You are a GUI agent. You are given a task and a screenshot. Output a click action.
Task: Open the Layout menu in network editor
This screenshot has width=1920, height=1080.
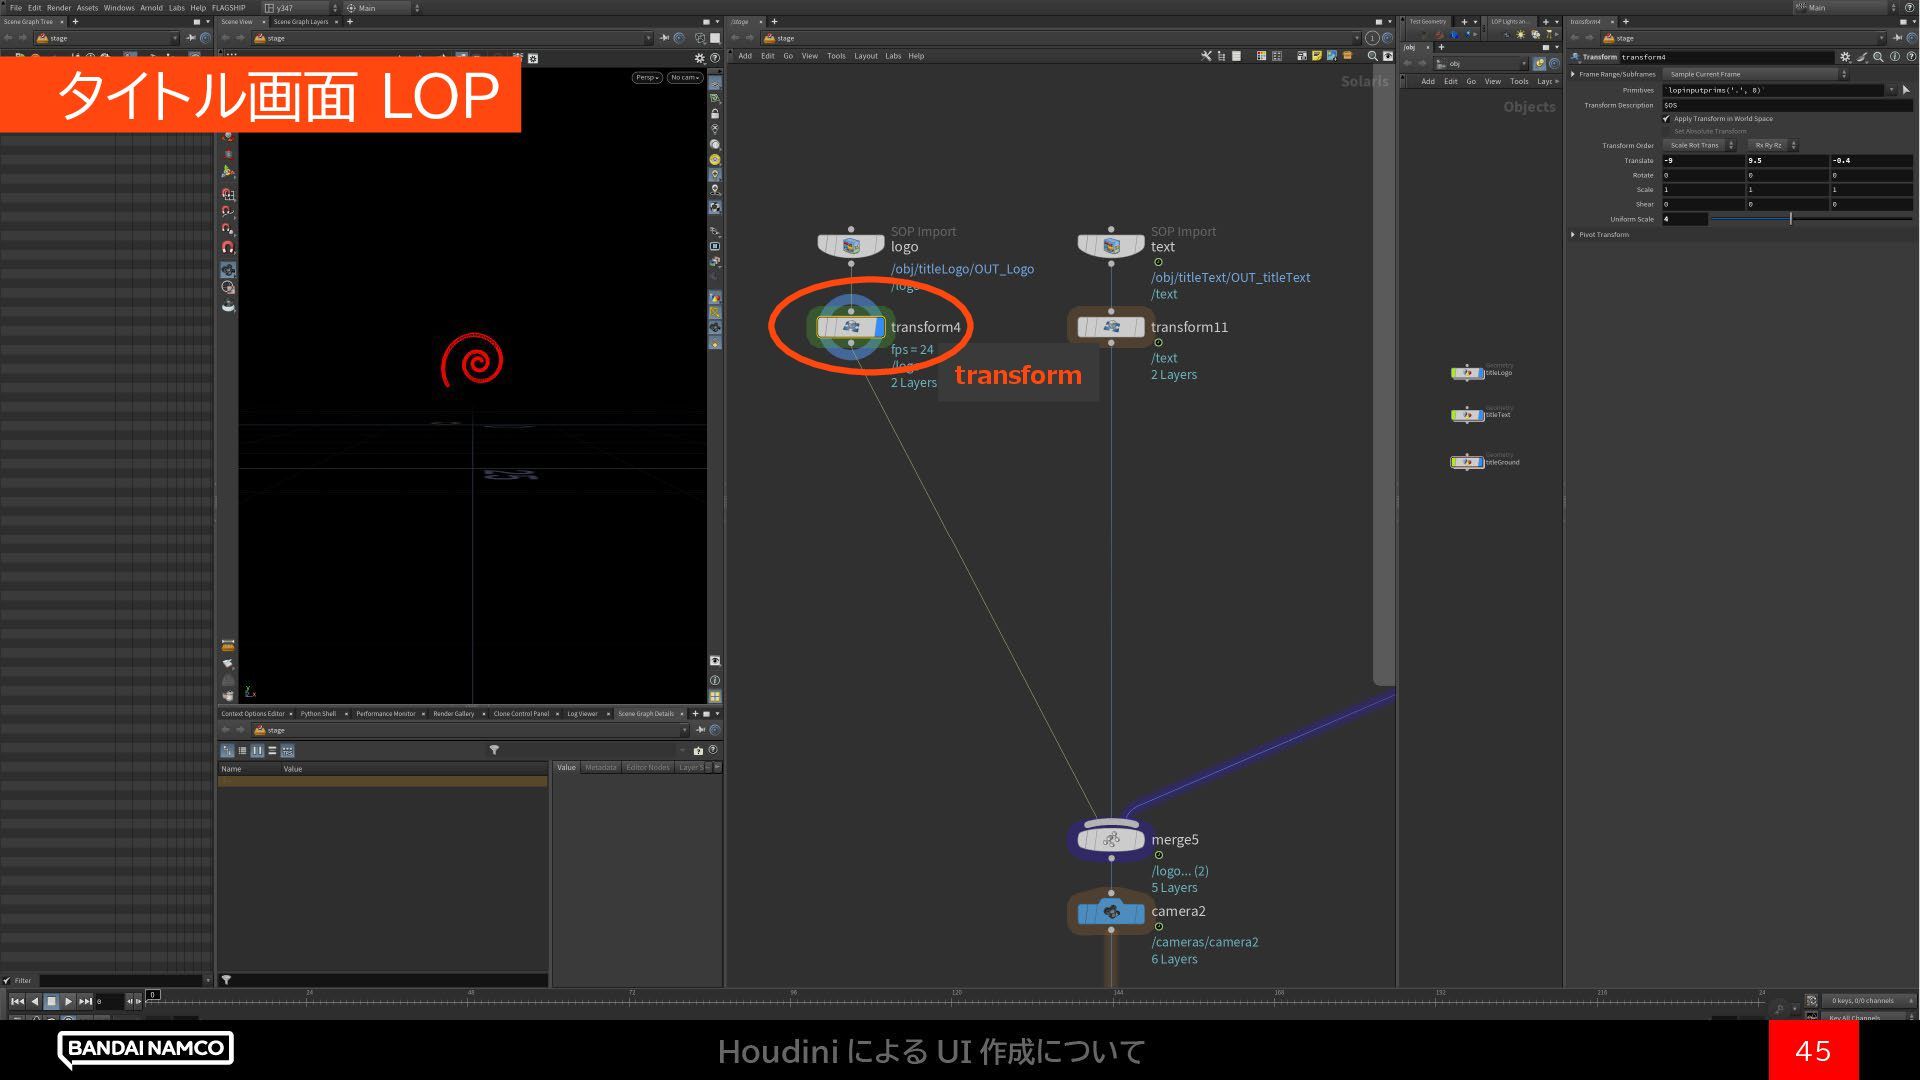tap(865, 56)
